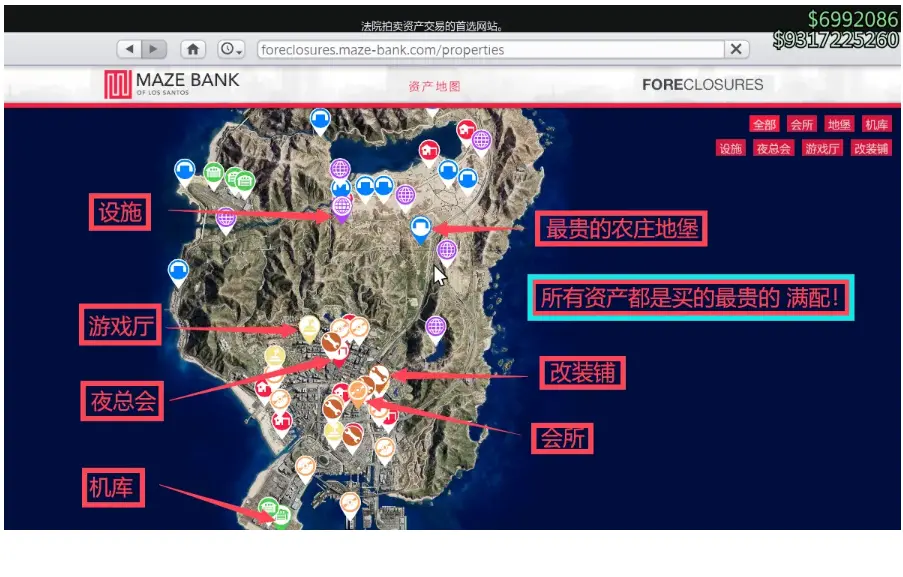The width and height of the screenshot is (903, 577).
Task: Select blue bunker pin left of Zancudo hangar pins
Action: coord(185,171)
